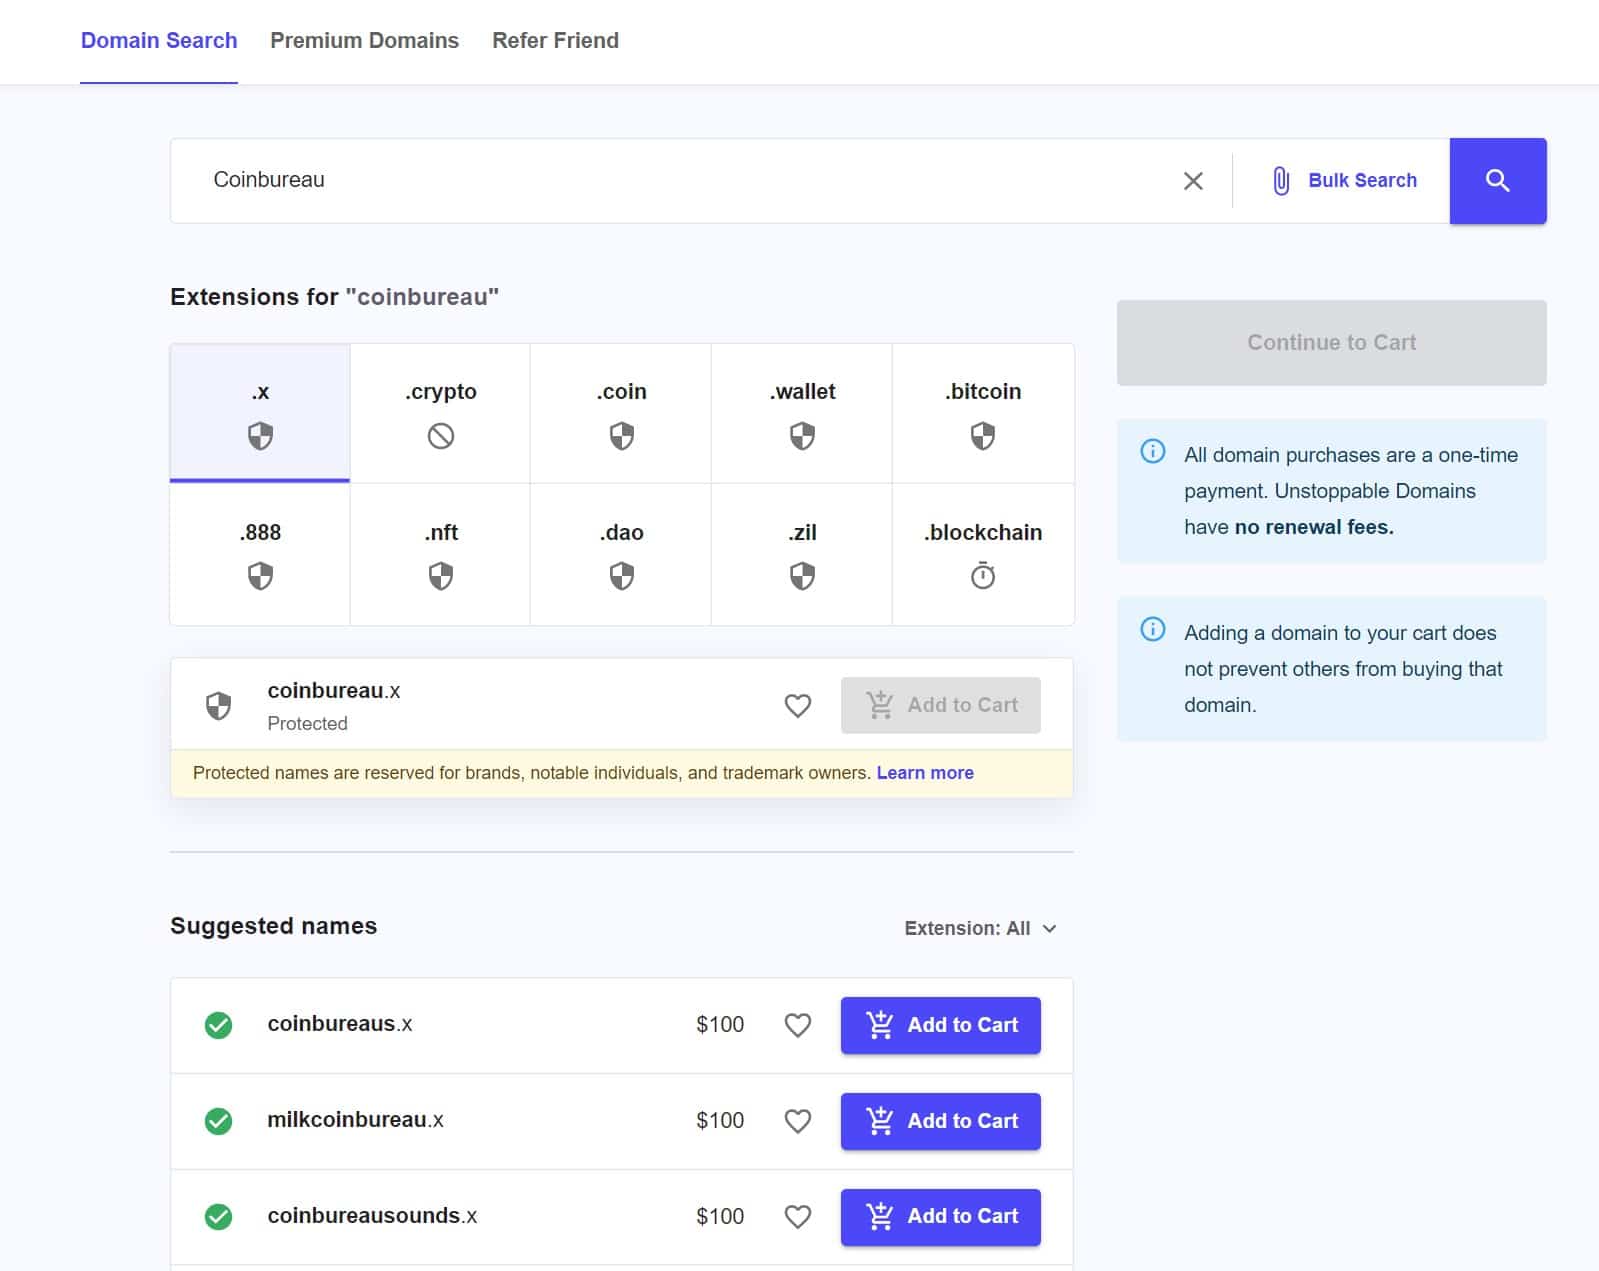Toggle heart for milkcoinbureau.x
The image size is (1599, 1271).
(797, 1121)
